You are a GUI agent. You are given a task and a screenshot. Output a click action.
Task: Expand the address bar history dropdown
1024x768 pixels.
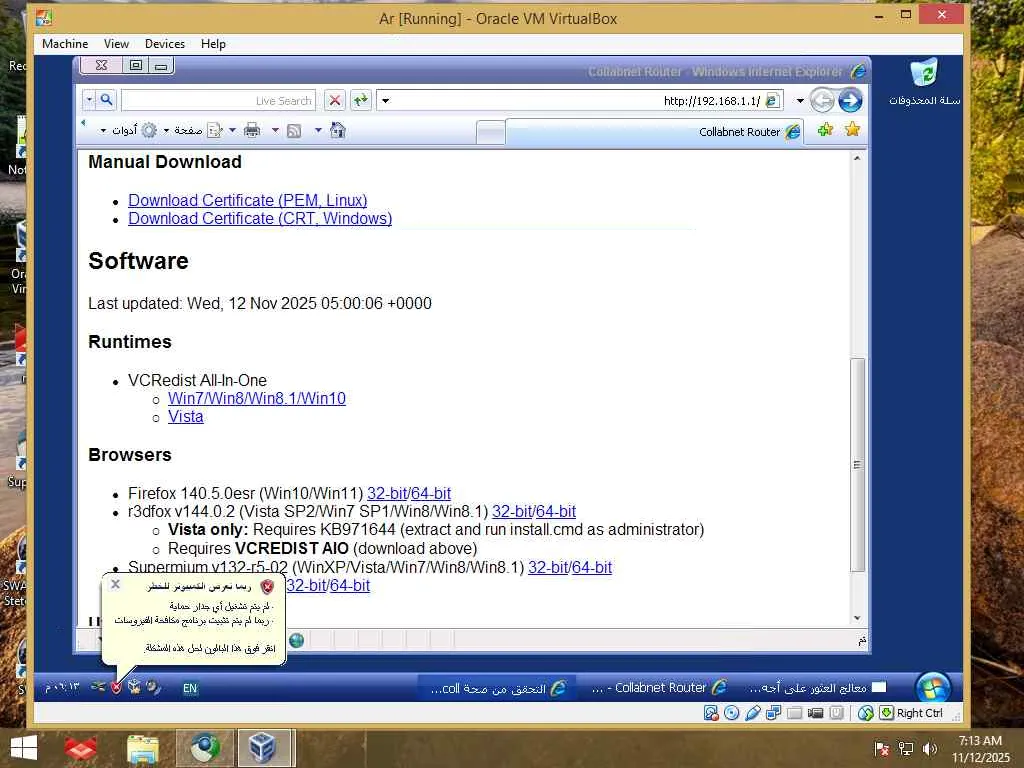pyautogui.click(x=386, y=101)
